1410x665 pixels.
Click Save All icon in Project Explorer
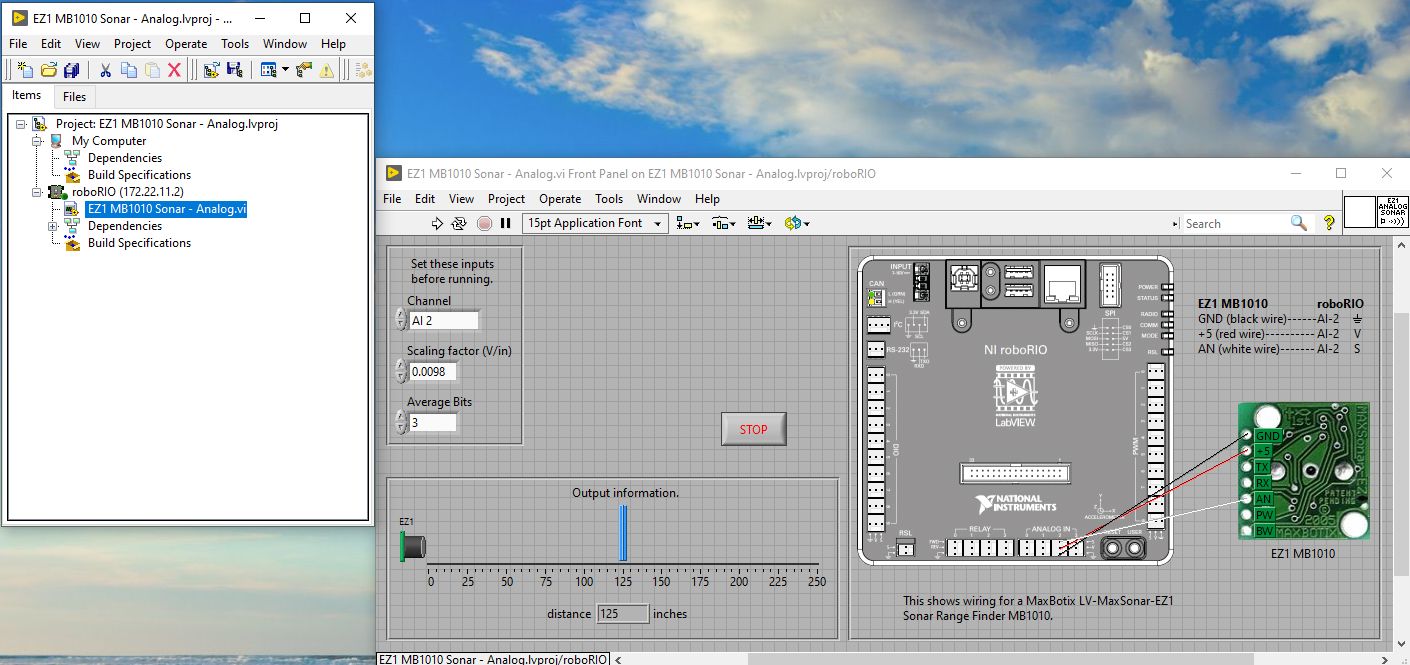pos(71,70)
